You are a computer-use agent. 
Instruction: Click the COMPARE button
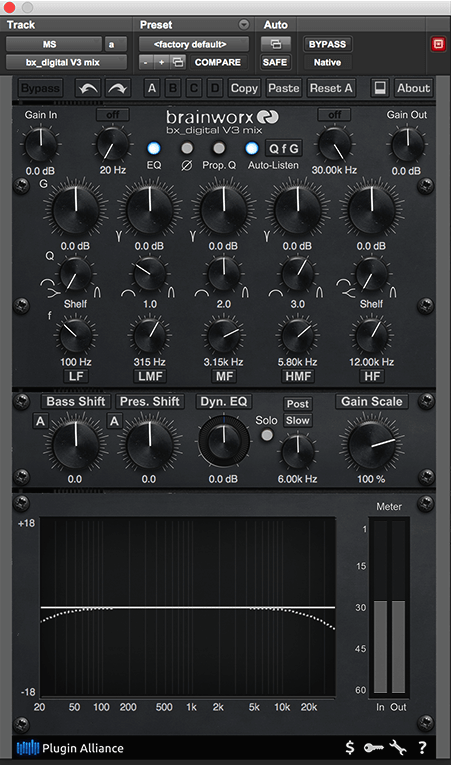tap(218, 62)
